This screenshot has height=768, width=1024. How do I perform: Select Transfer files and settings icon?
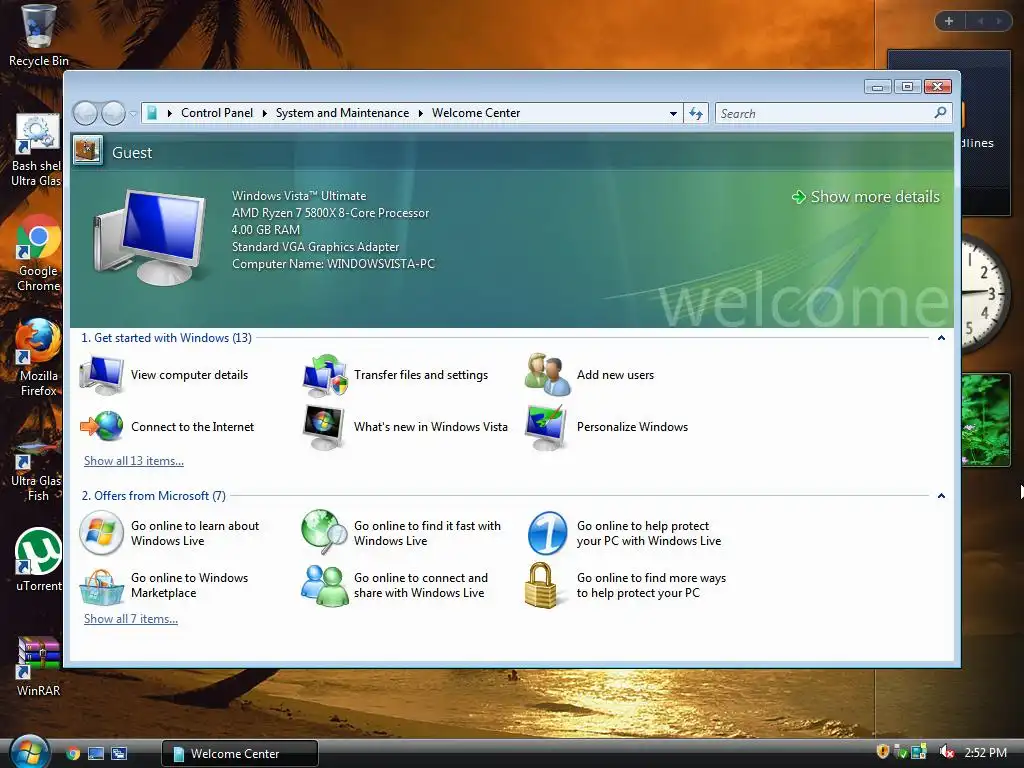click(x=325, y=375)
